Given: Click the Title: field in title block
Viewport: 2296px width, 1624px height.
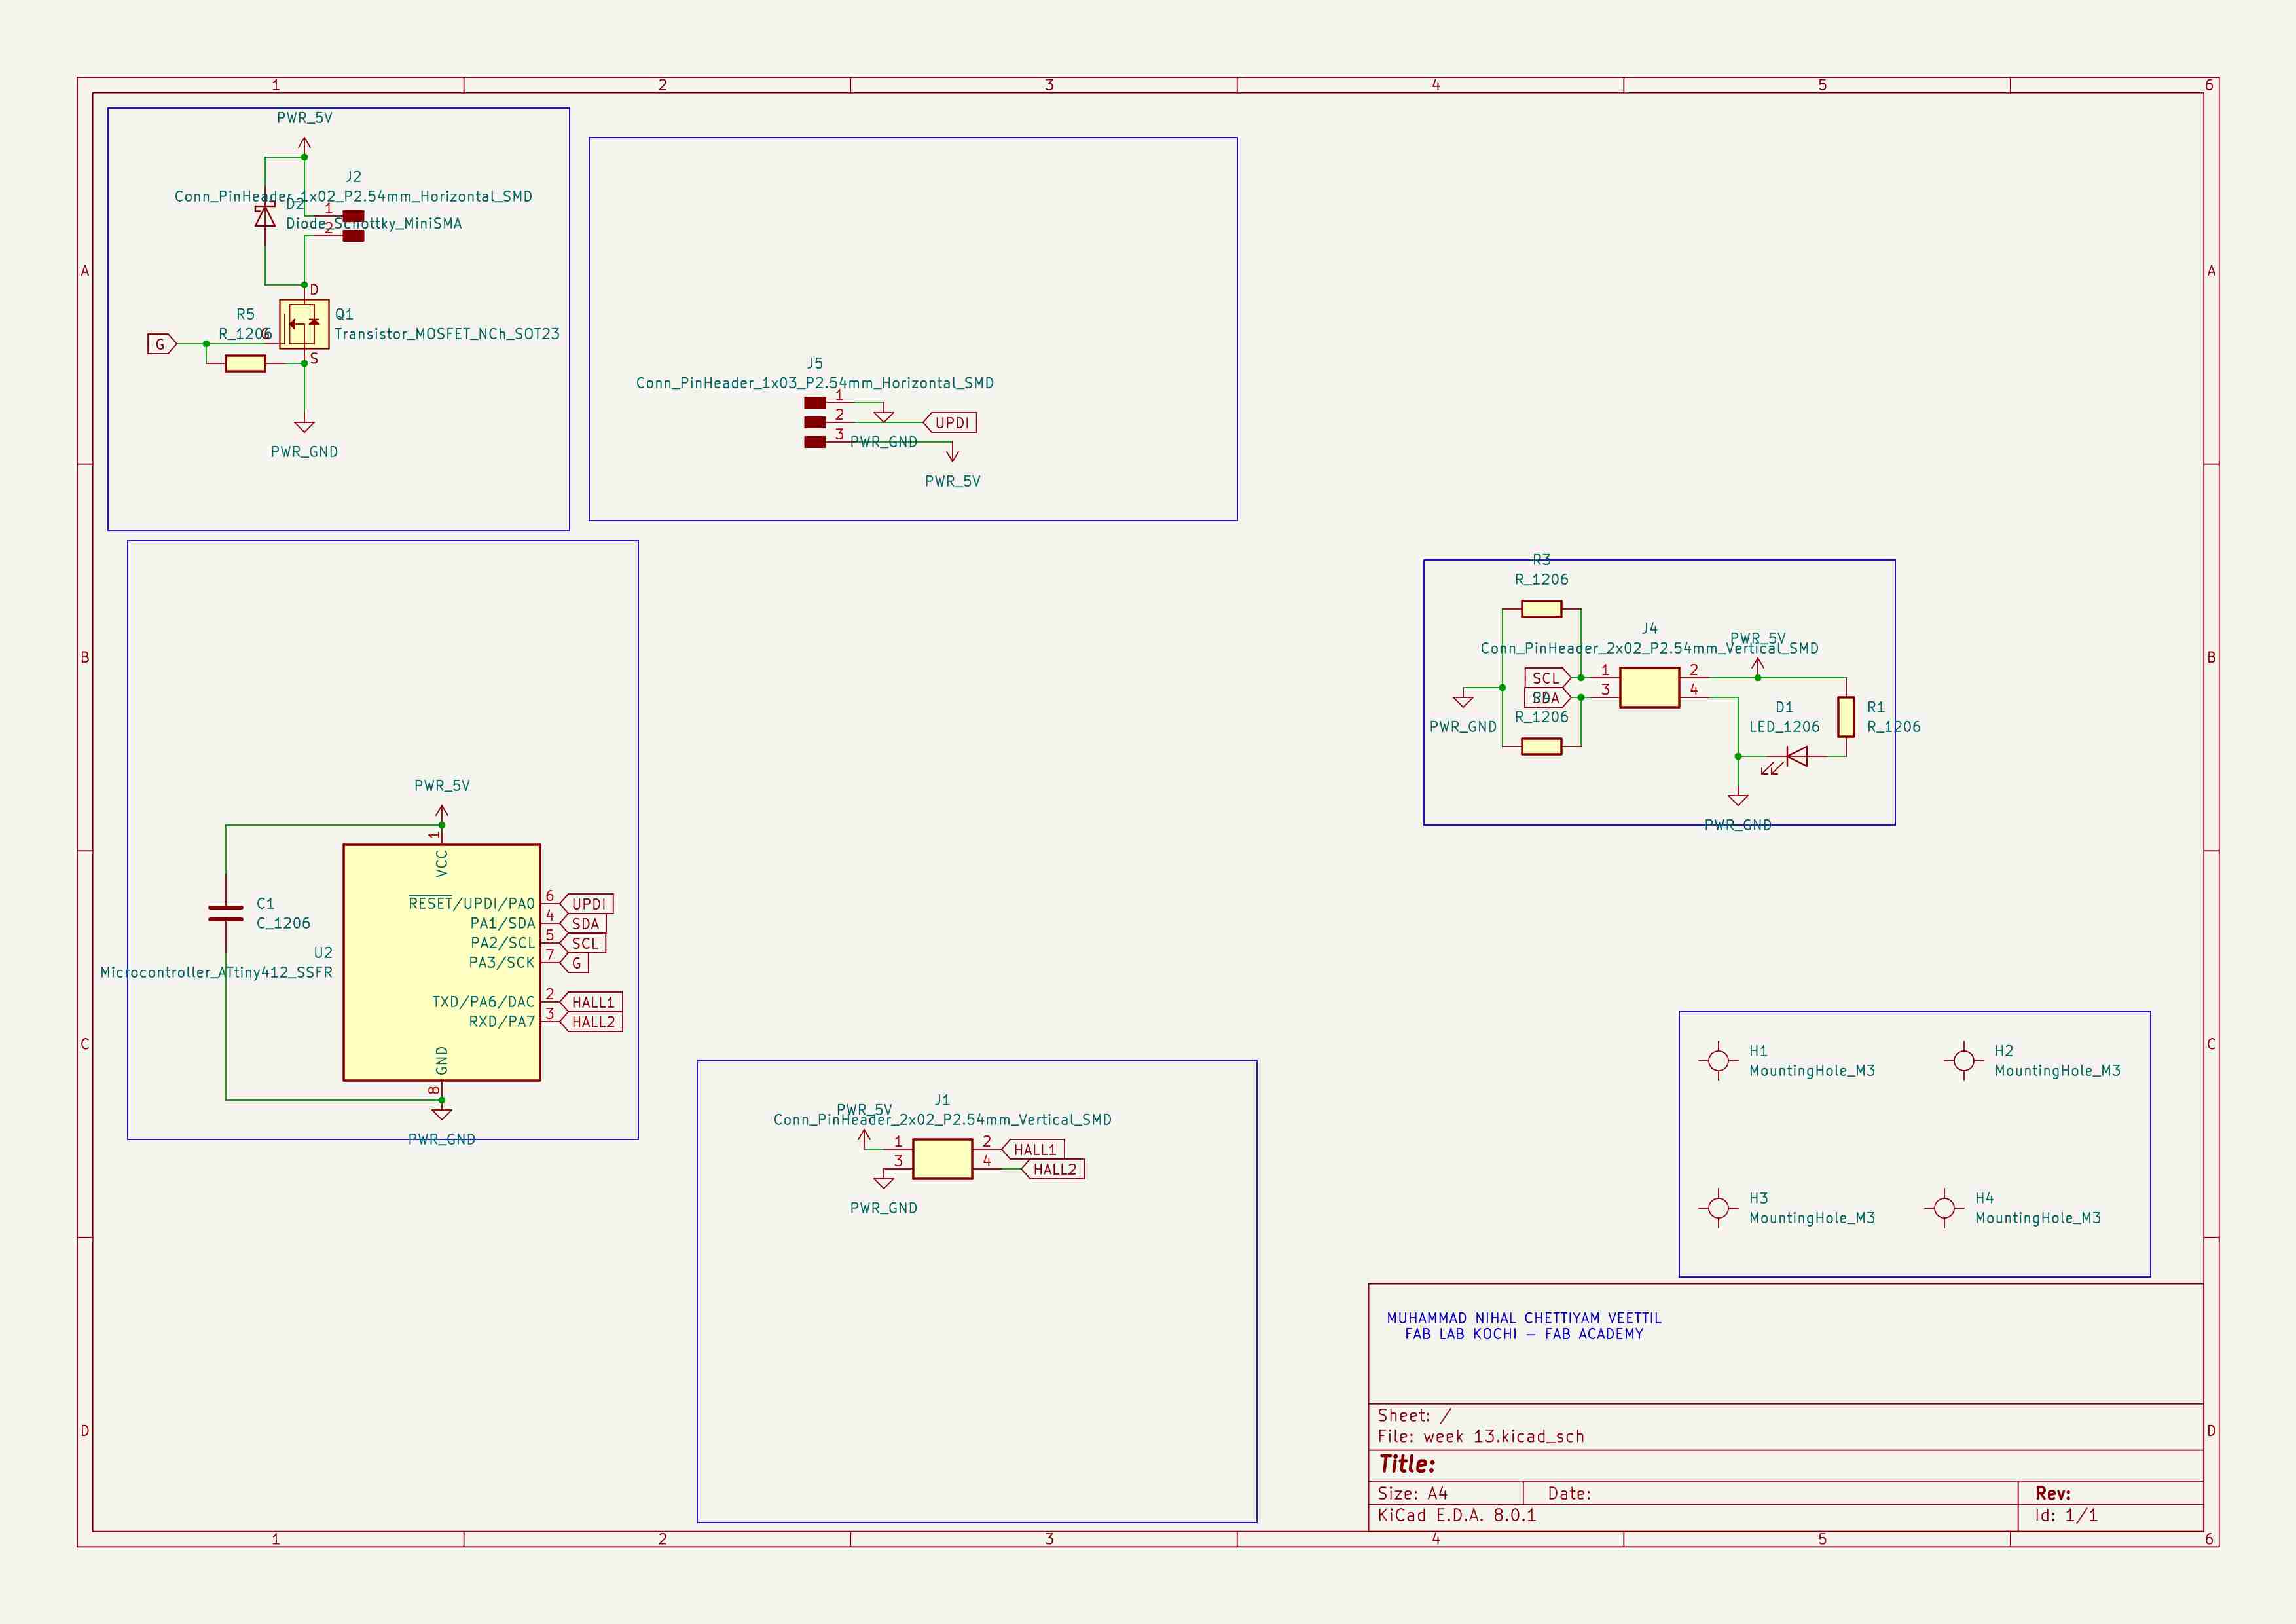Looking at the screenshot, I should [1407, 1465].
